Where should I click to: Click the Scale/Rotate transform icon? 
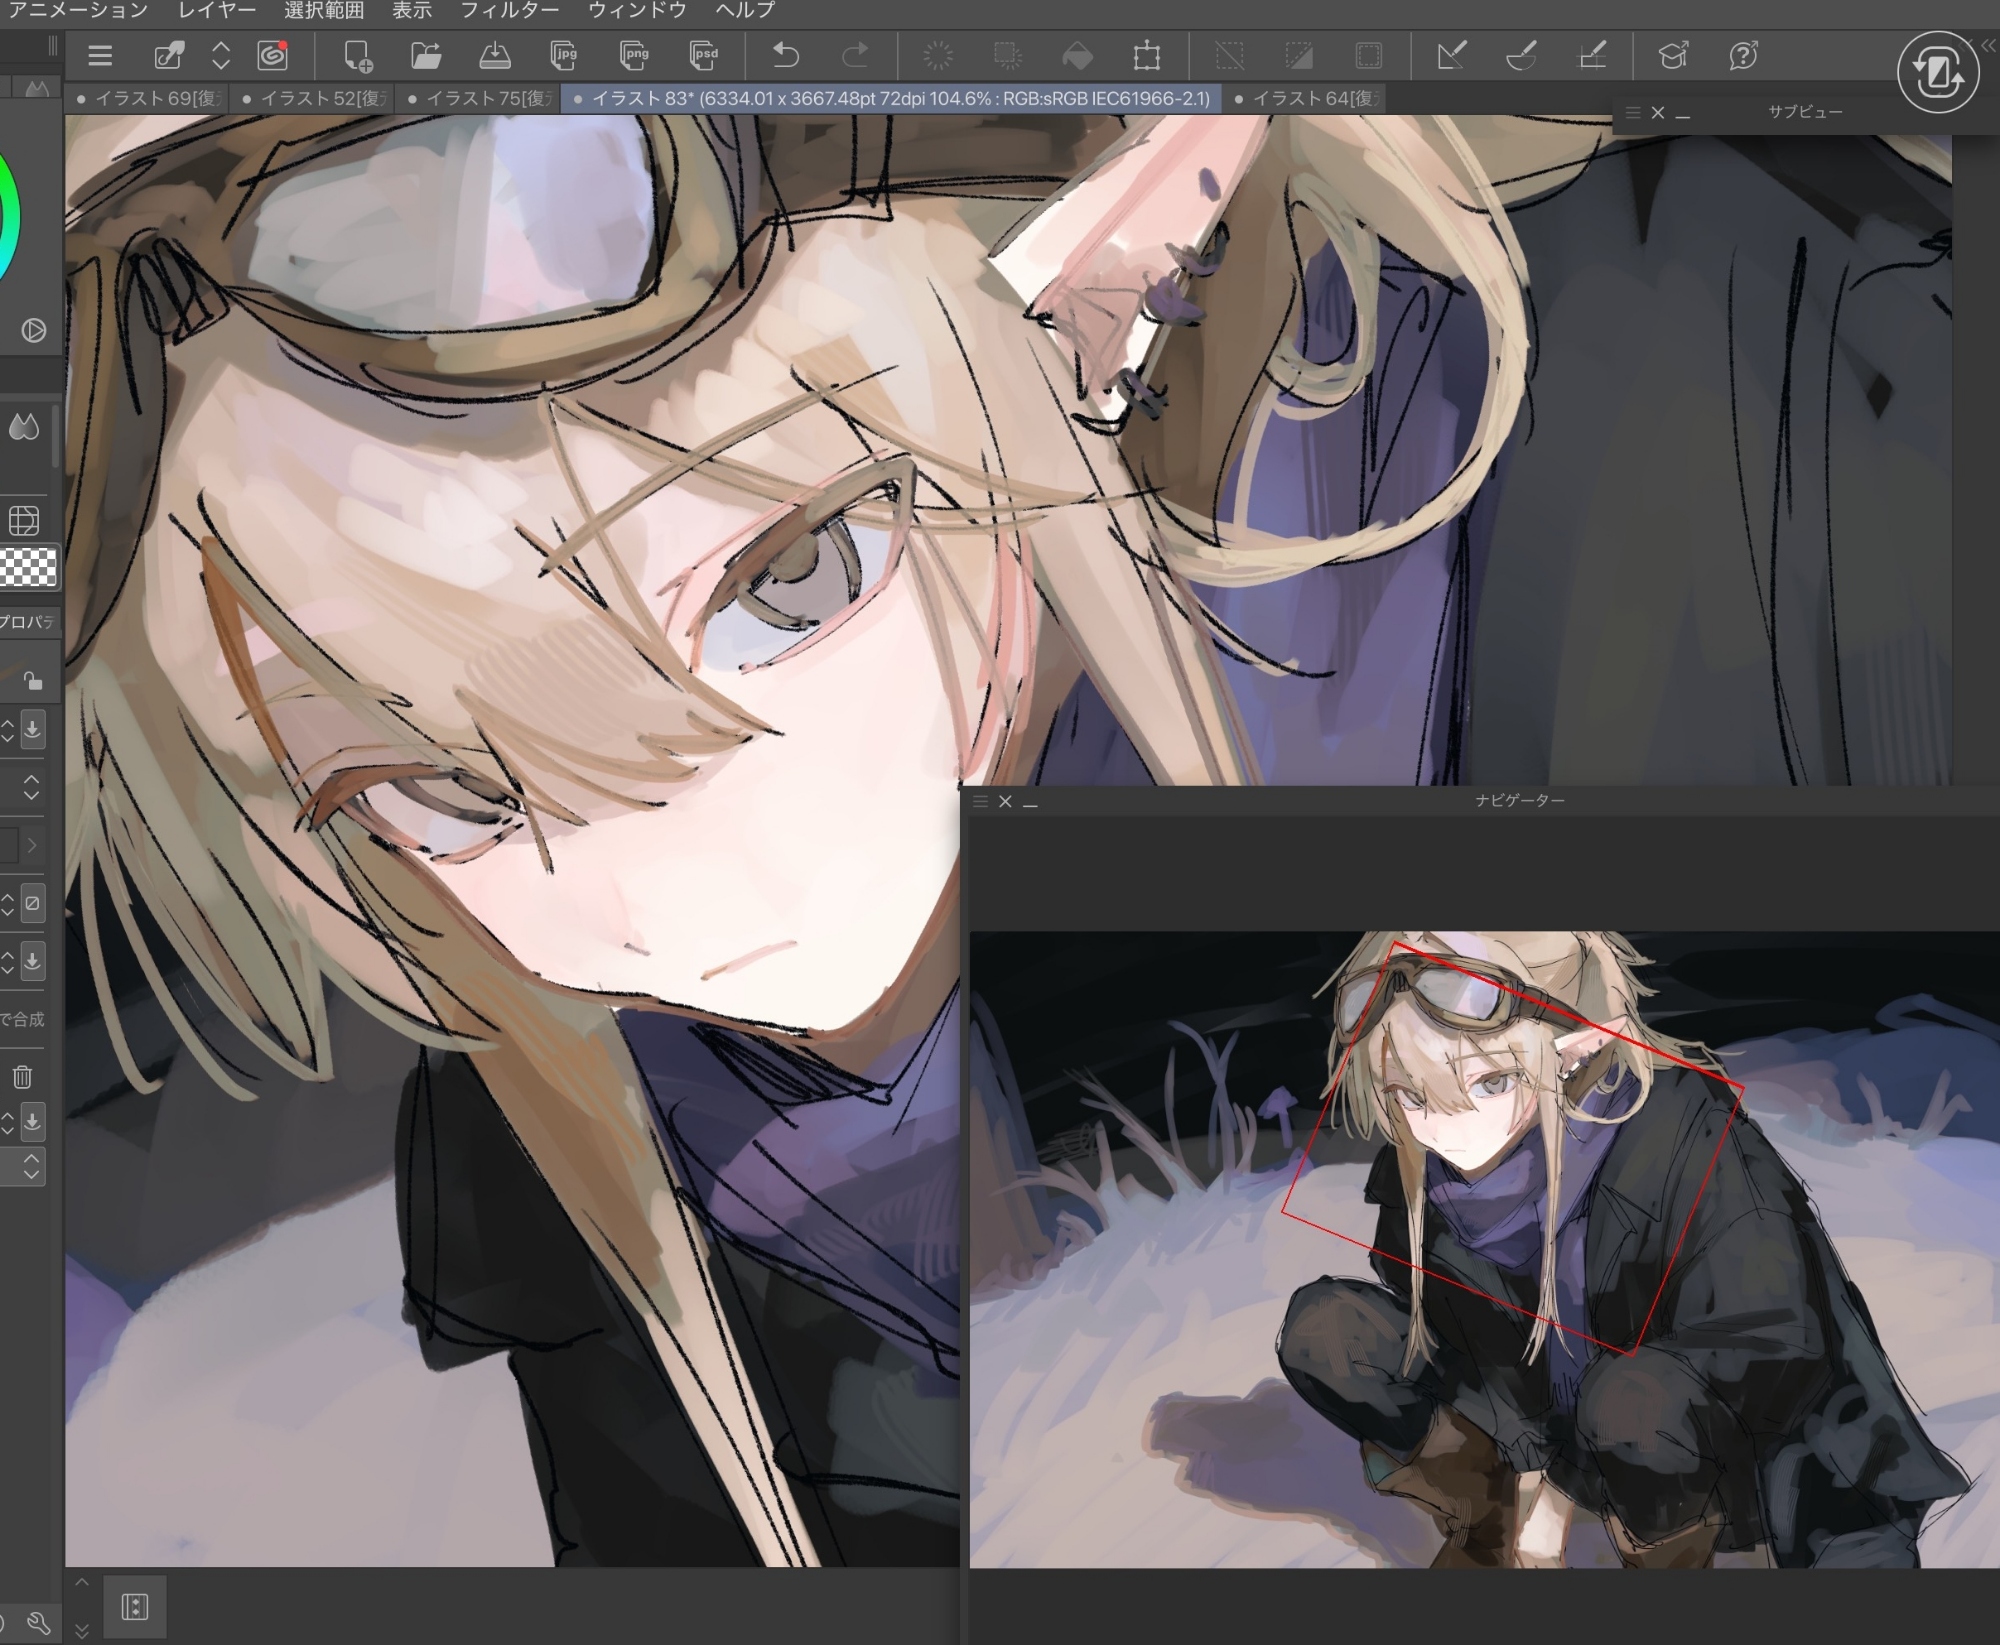1147,56
